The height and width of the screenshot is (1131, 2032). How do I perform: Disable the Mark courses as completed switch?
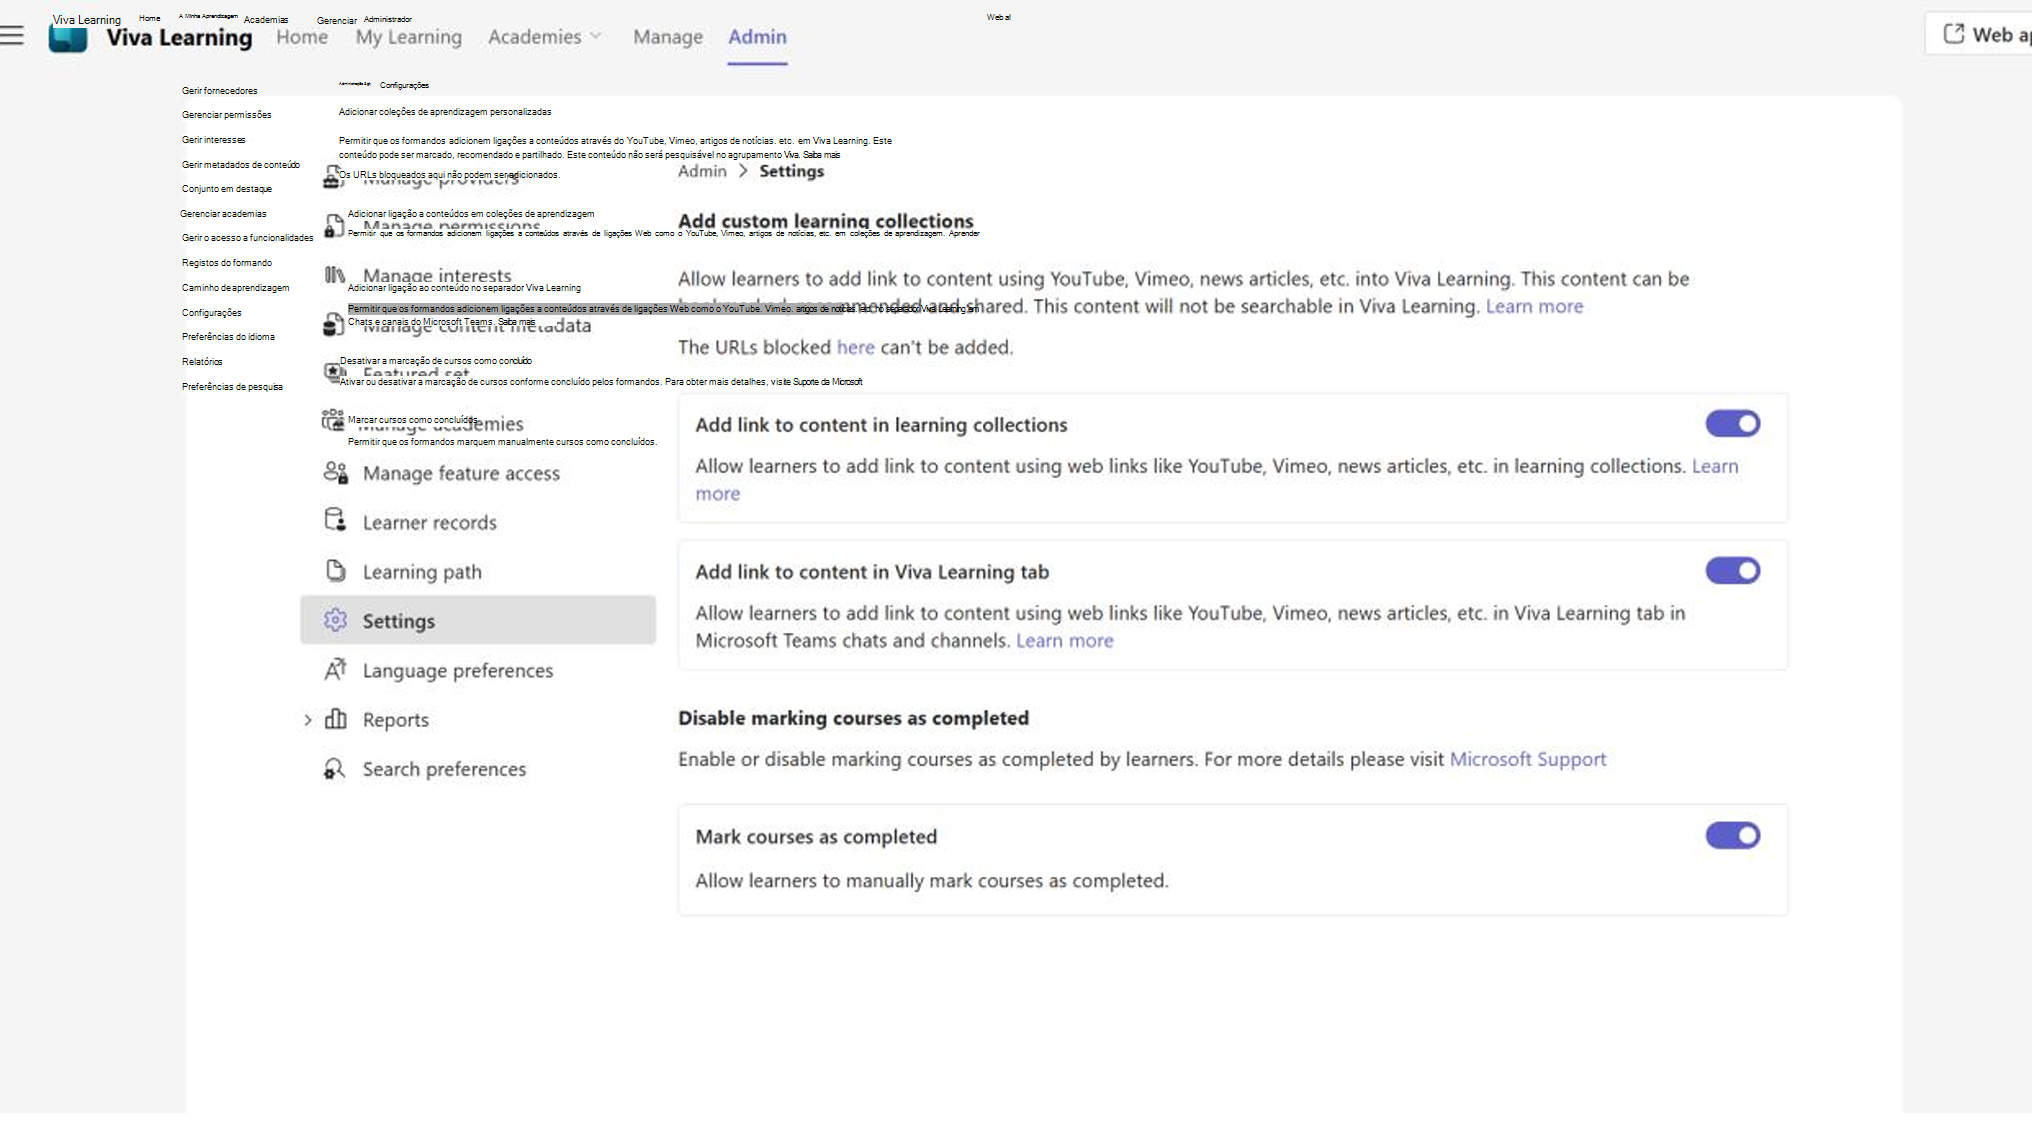click(1732, 836)
